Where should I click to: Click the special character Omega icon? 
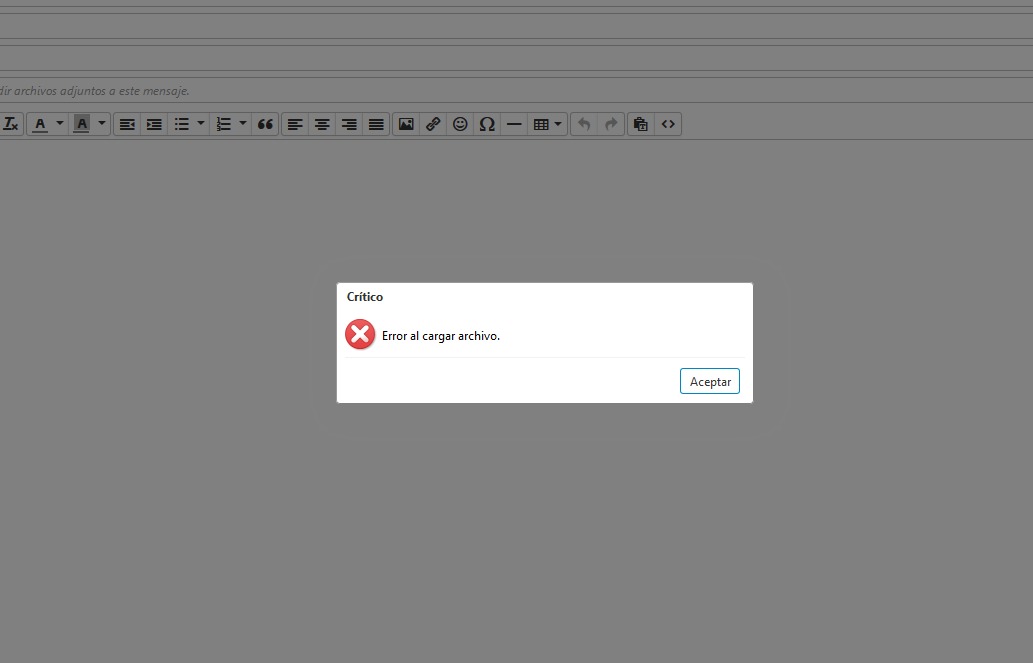pos(487,124)
